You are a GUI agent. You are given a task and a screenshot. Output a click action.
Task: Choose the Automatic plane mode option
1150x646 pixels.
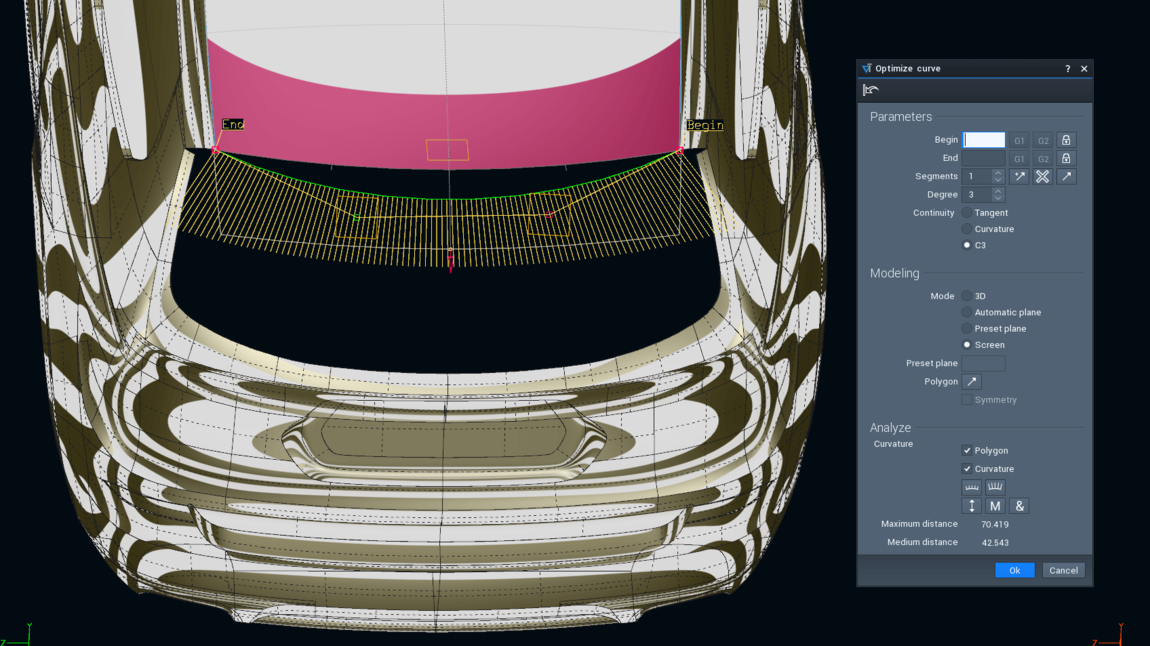[x=966, y=312]
